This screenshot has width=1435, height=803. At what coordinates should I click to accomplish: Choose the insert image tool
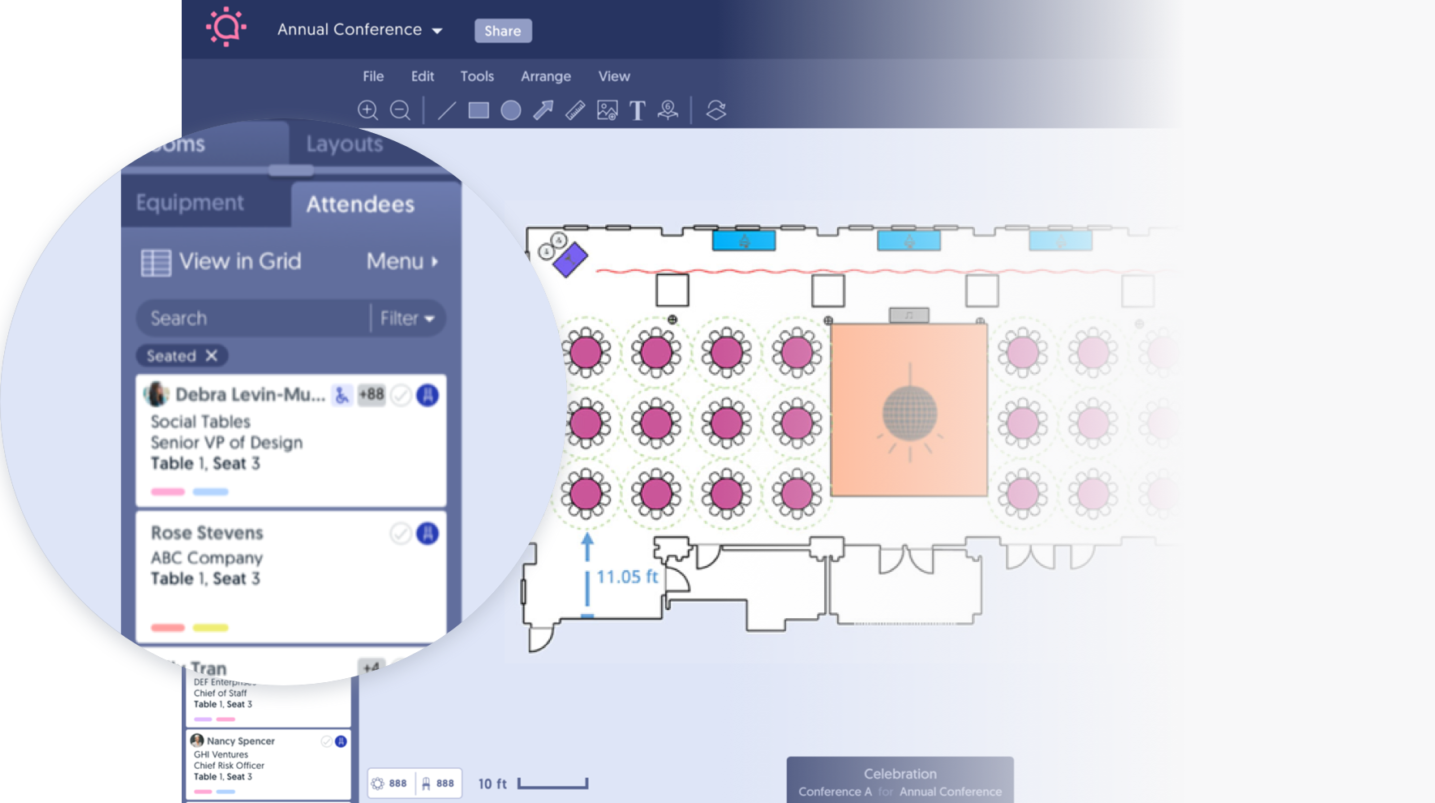[607, 110]
